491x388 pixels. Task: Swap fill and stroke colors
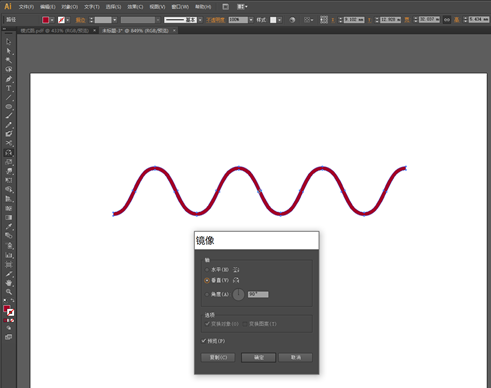click(12, 300)
